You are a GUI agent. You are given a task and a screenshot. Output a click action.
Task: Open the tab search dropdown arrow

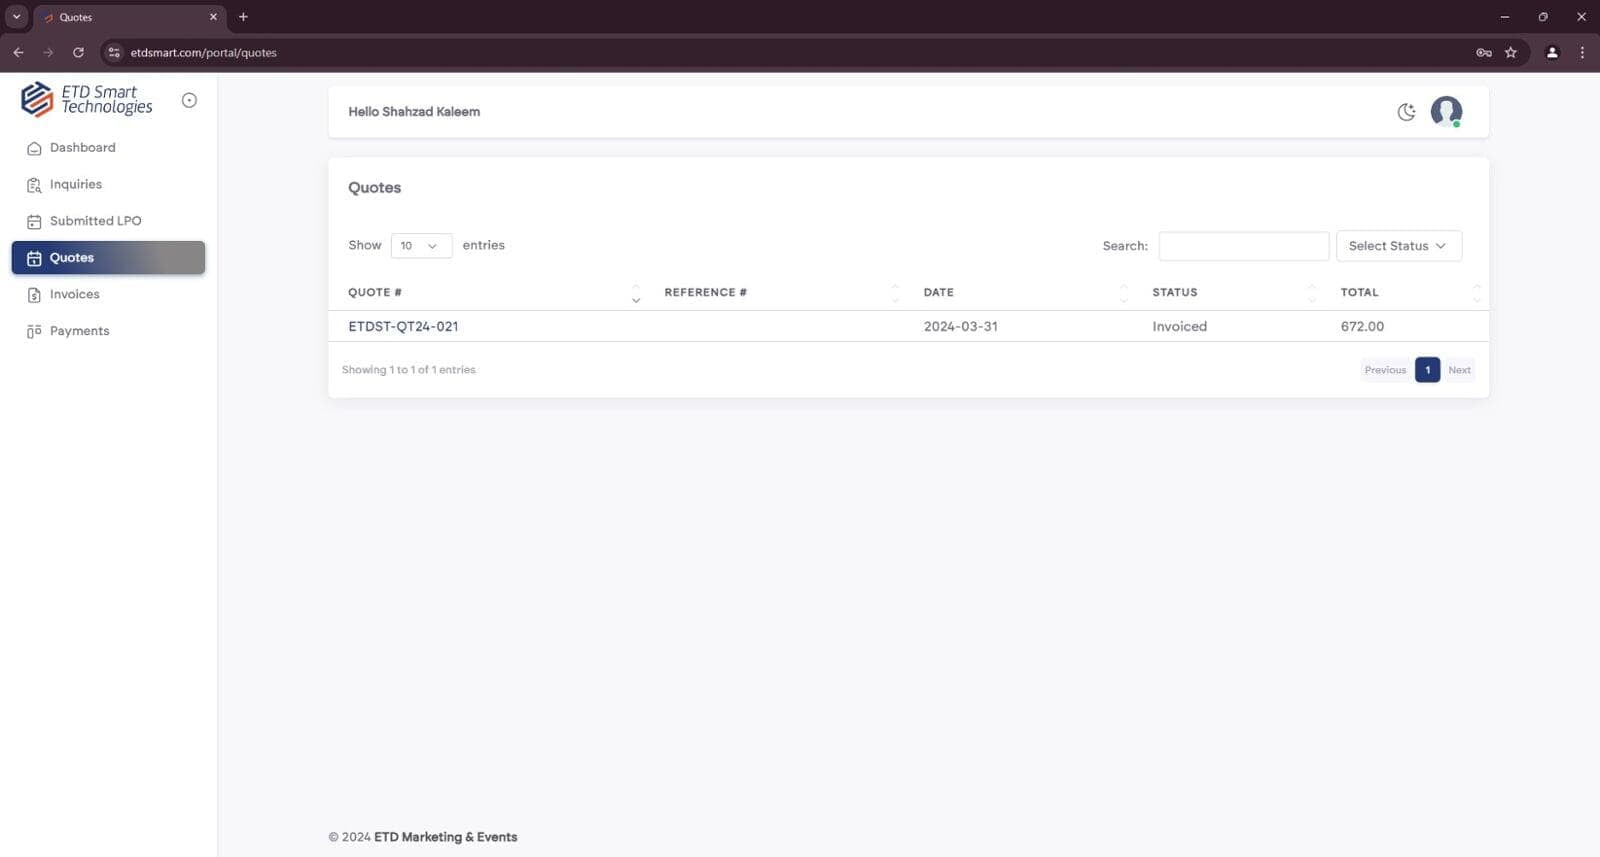point(16,17)
